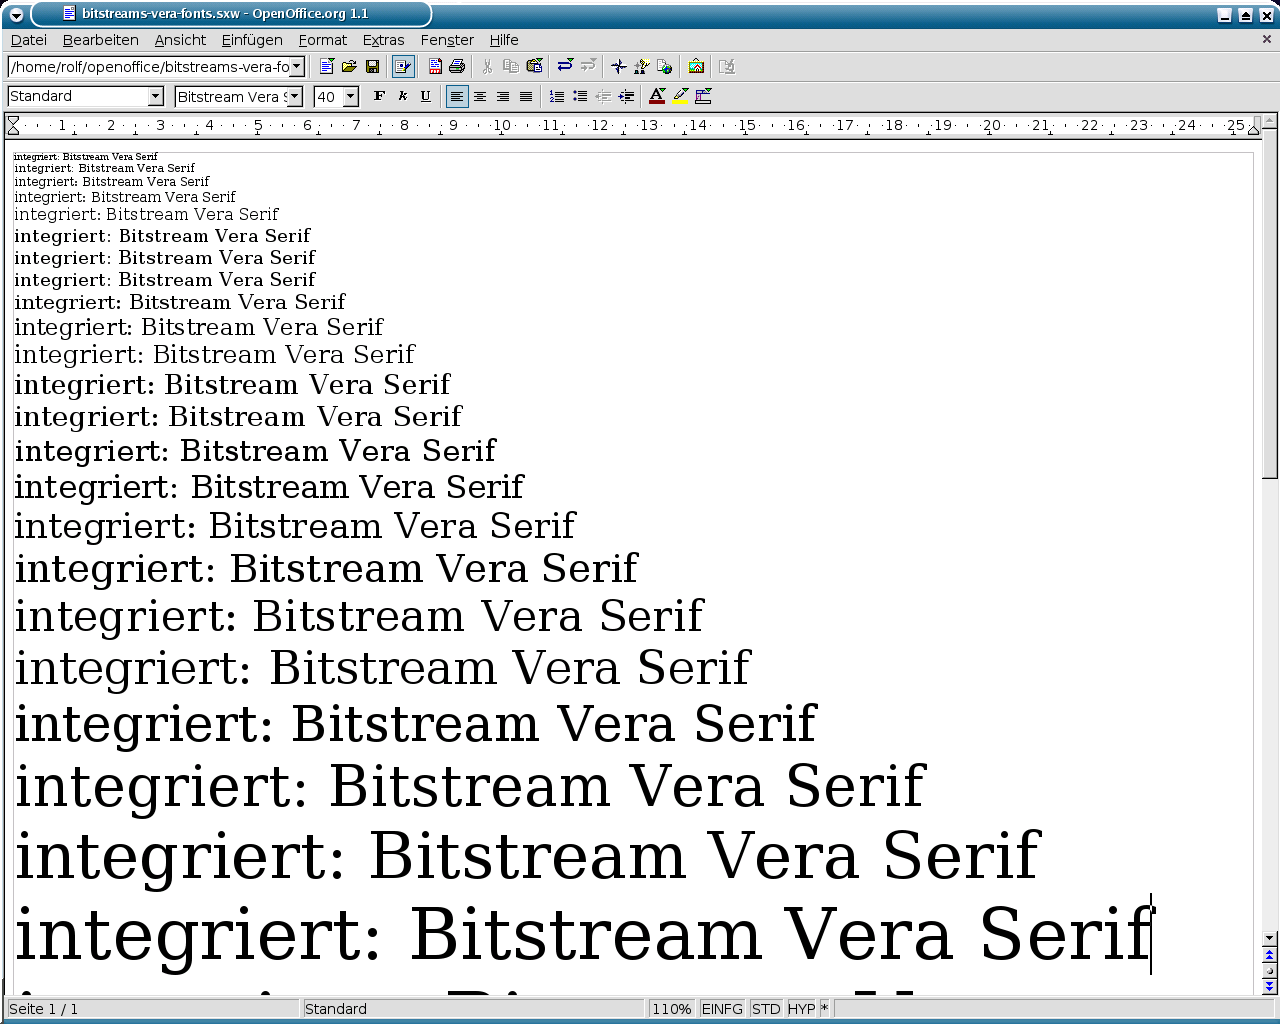Open the font size dropdown showing 40
Viewport: 1280px width, 1024px height.
tap(350, 97)
